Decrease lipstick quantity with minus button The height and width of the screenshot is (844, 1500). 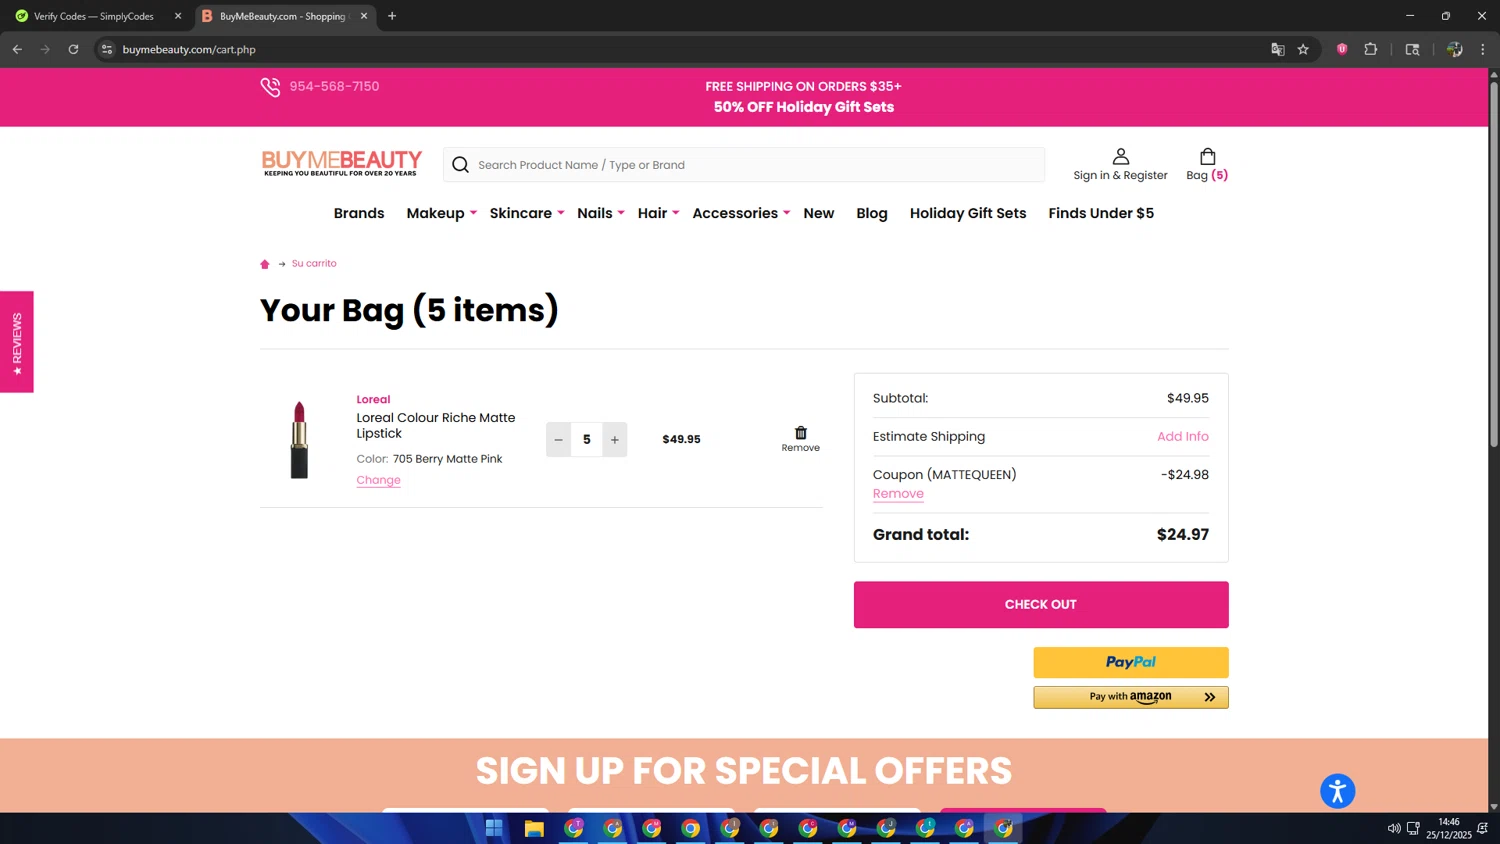pos(559,440)
